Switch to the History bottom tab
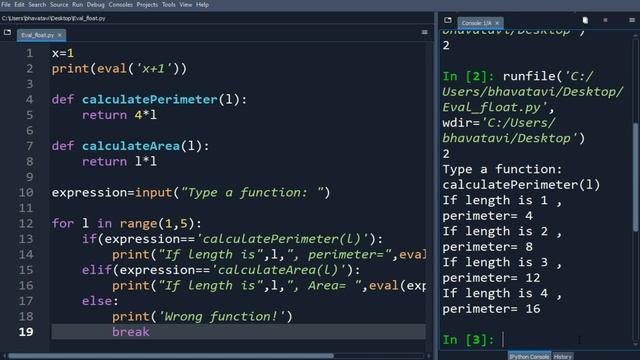The height and width of the screenshot is (360, 640). (x=562, y=356)
